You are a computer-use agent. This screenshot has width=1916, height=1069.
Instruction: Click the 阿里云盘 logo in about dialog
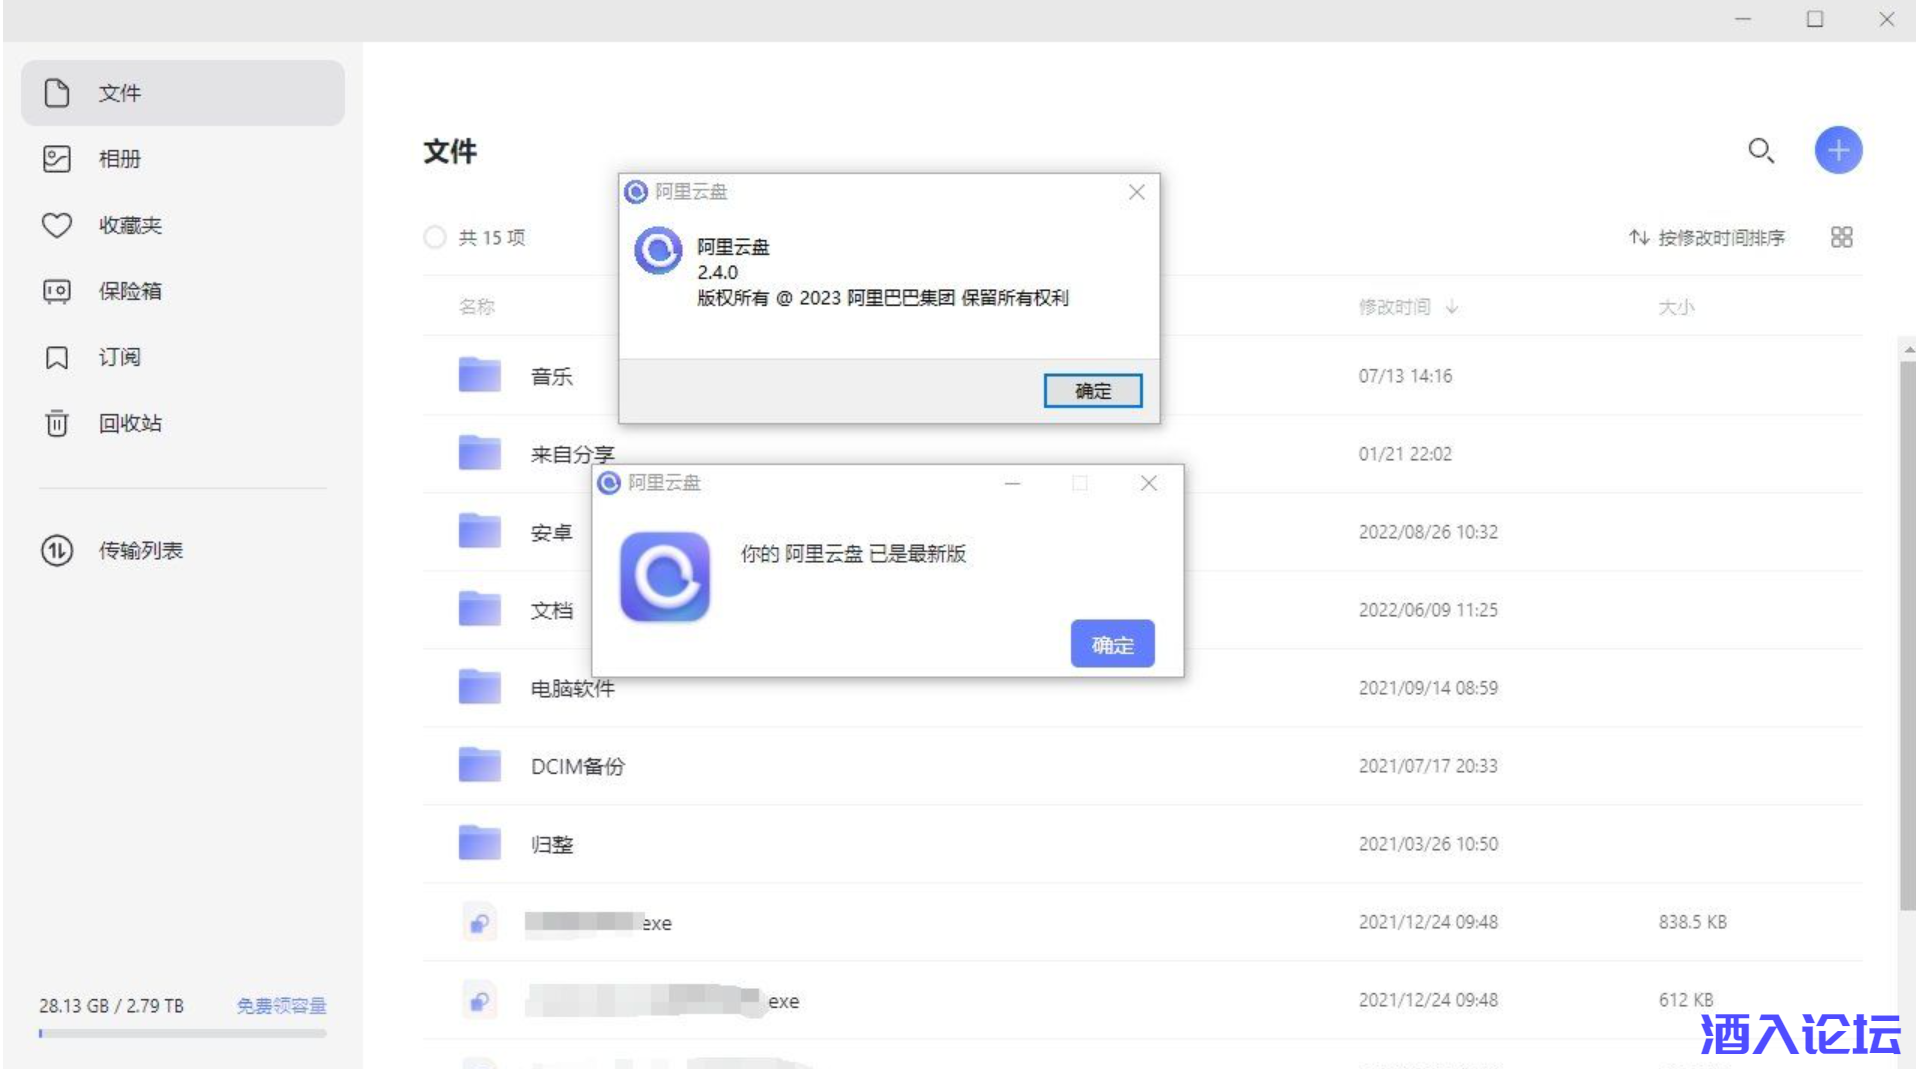pyautogui.click(x=658, y=250)
